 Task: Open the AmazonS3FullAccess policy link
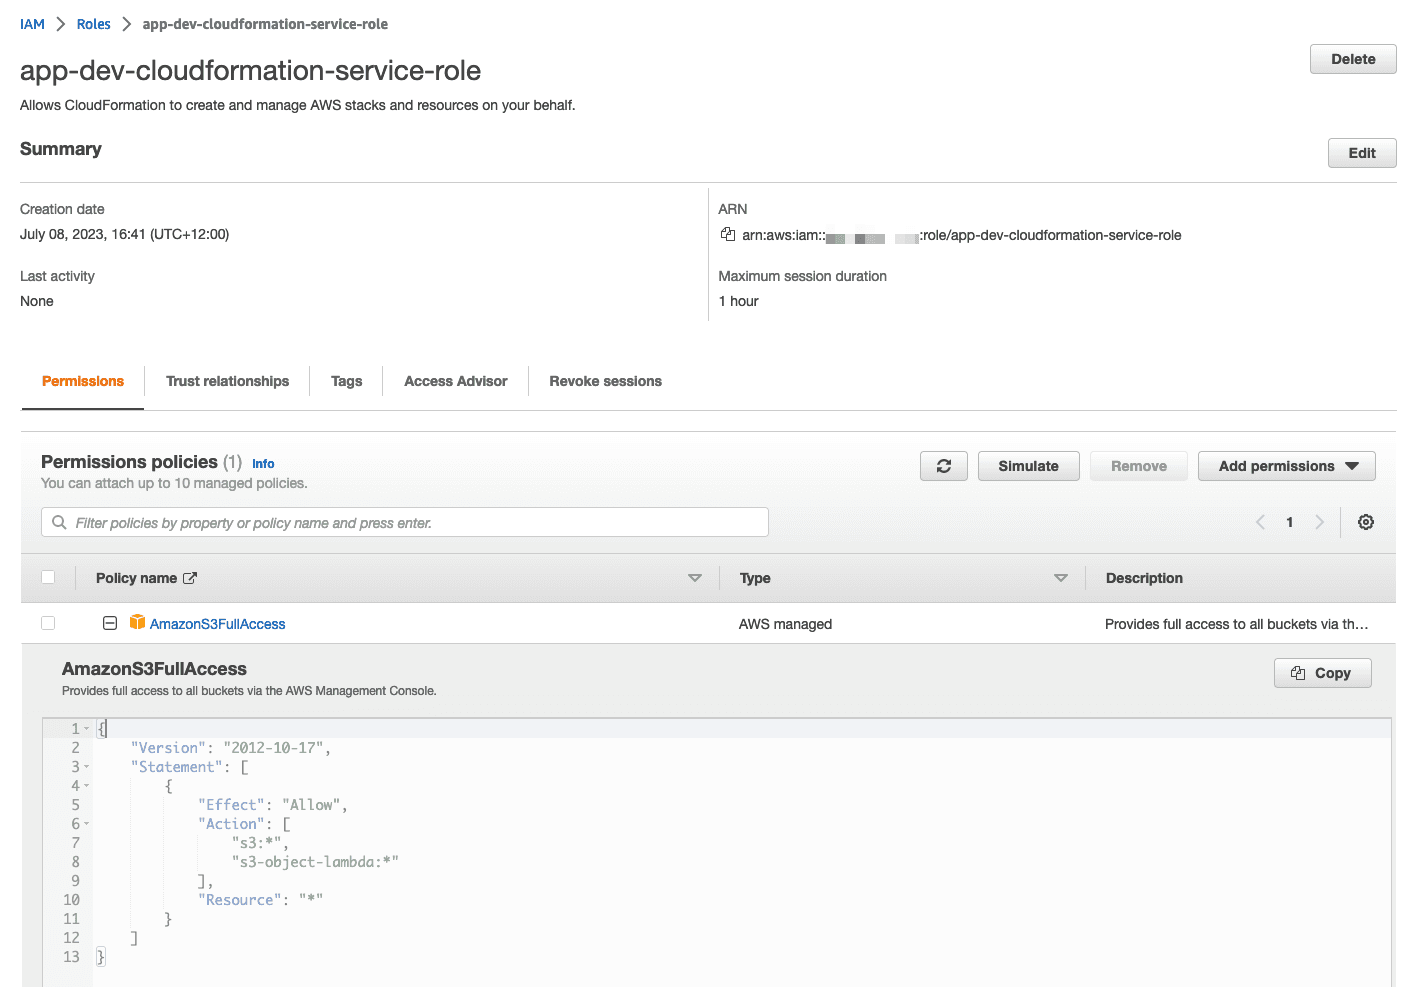(217, 624)
